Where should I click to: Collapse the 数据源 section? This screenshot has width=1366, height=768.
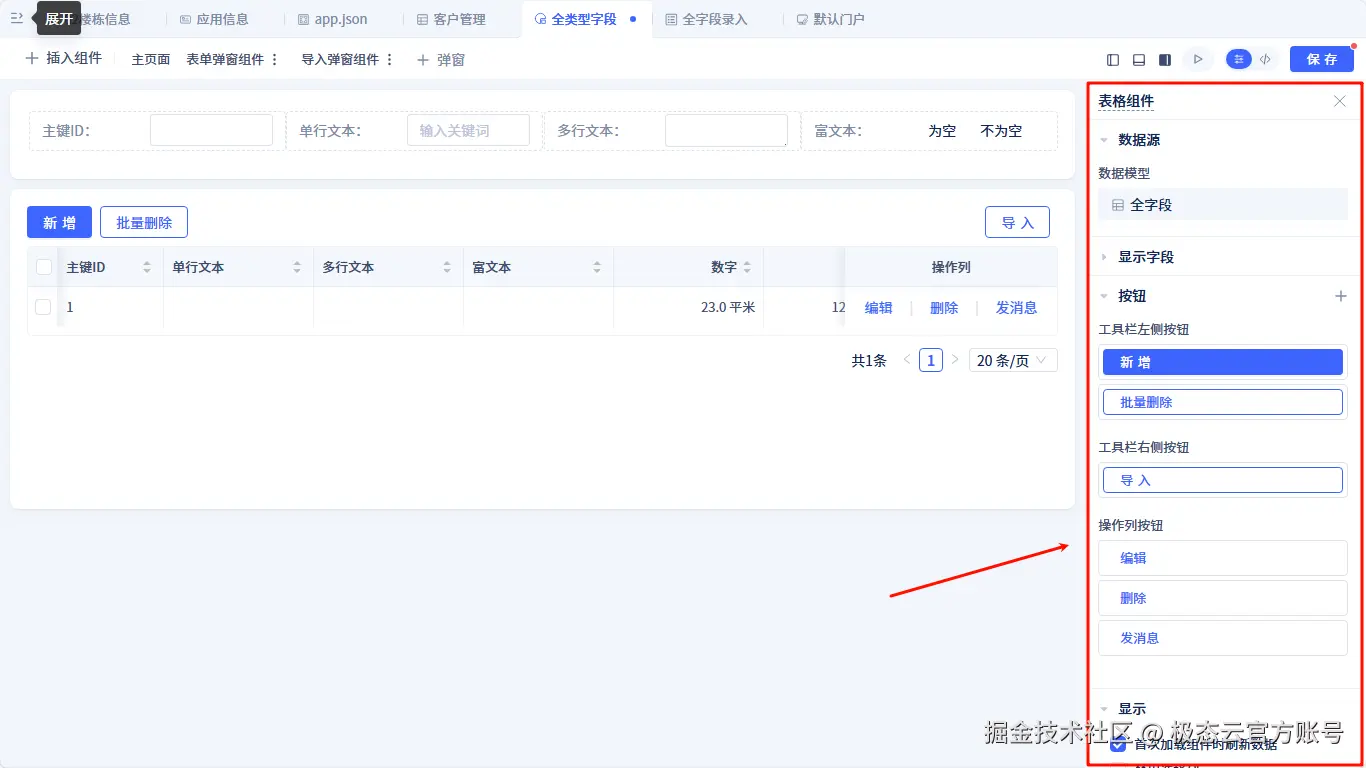[x=1104, y=141]
